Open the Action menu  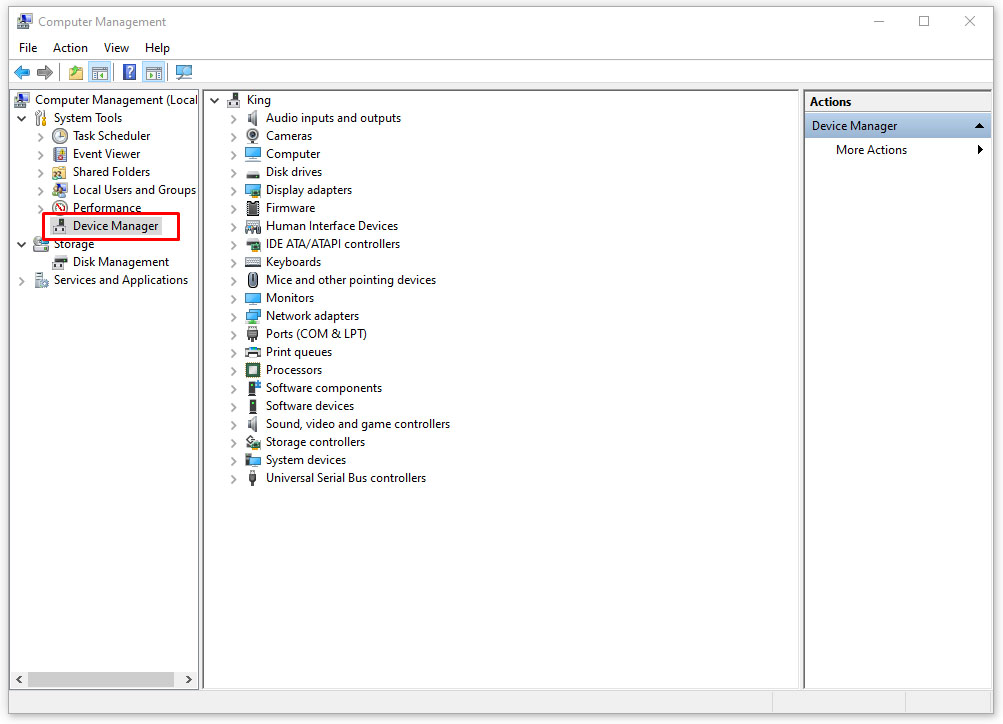point(70,48)
